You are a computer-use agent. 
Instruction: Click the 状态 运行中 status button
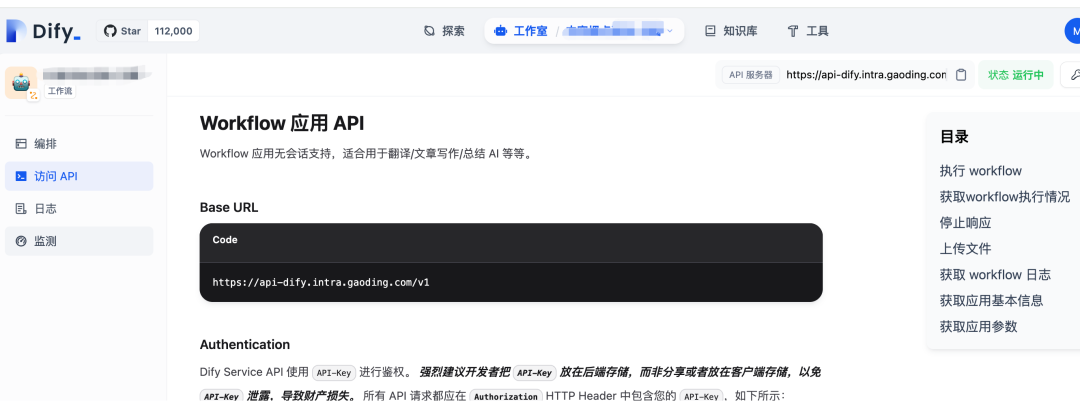coord(1016,75)
